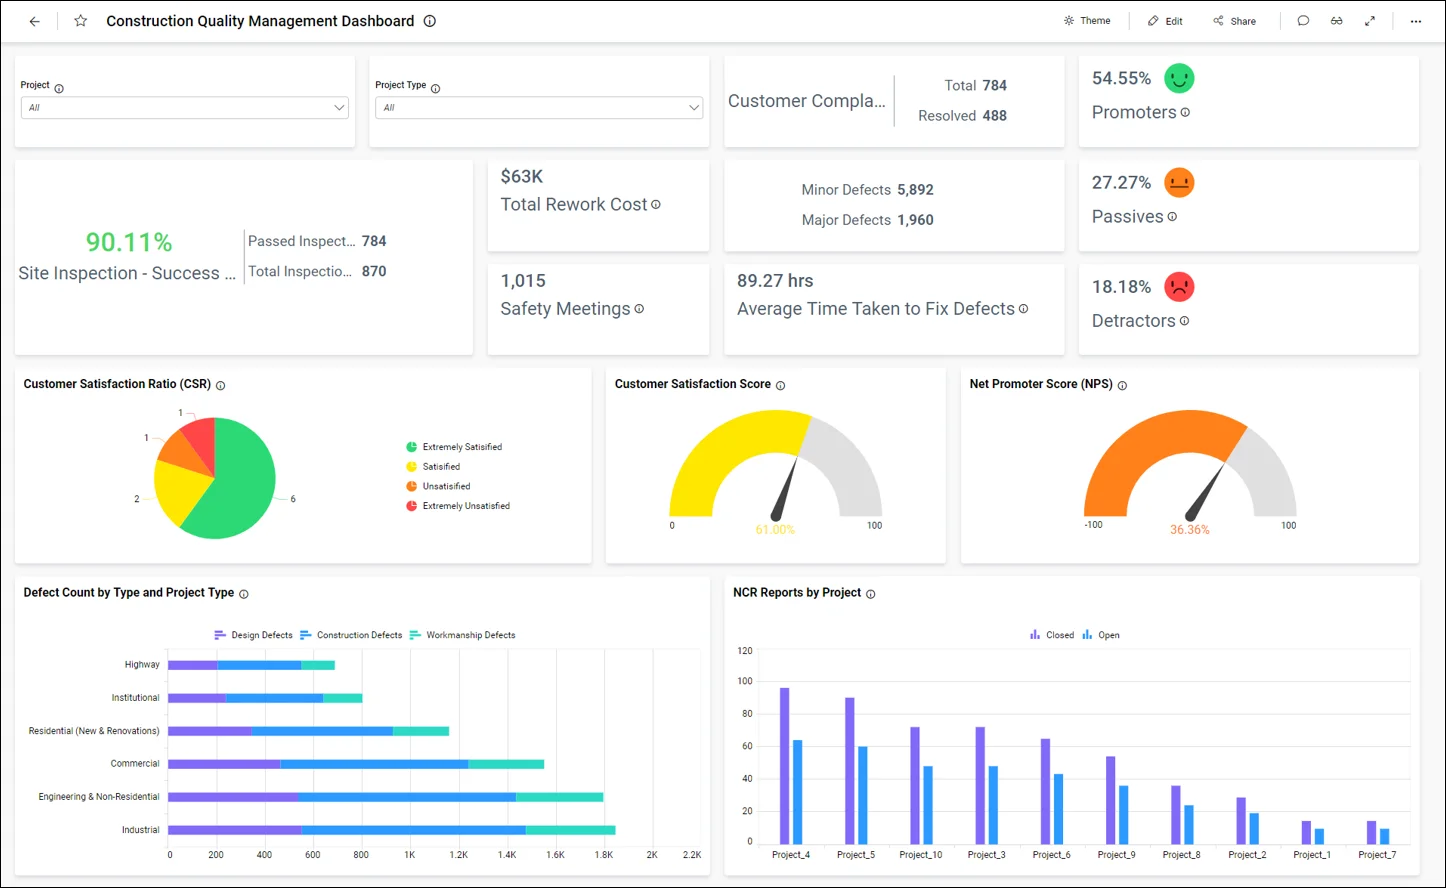Click the 61.00% gauge reading
The height and width of the screenshot is (888, 1446).
(775, 530)
